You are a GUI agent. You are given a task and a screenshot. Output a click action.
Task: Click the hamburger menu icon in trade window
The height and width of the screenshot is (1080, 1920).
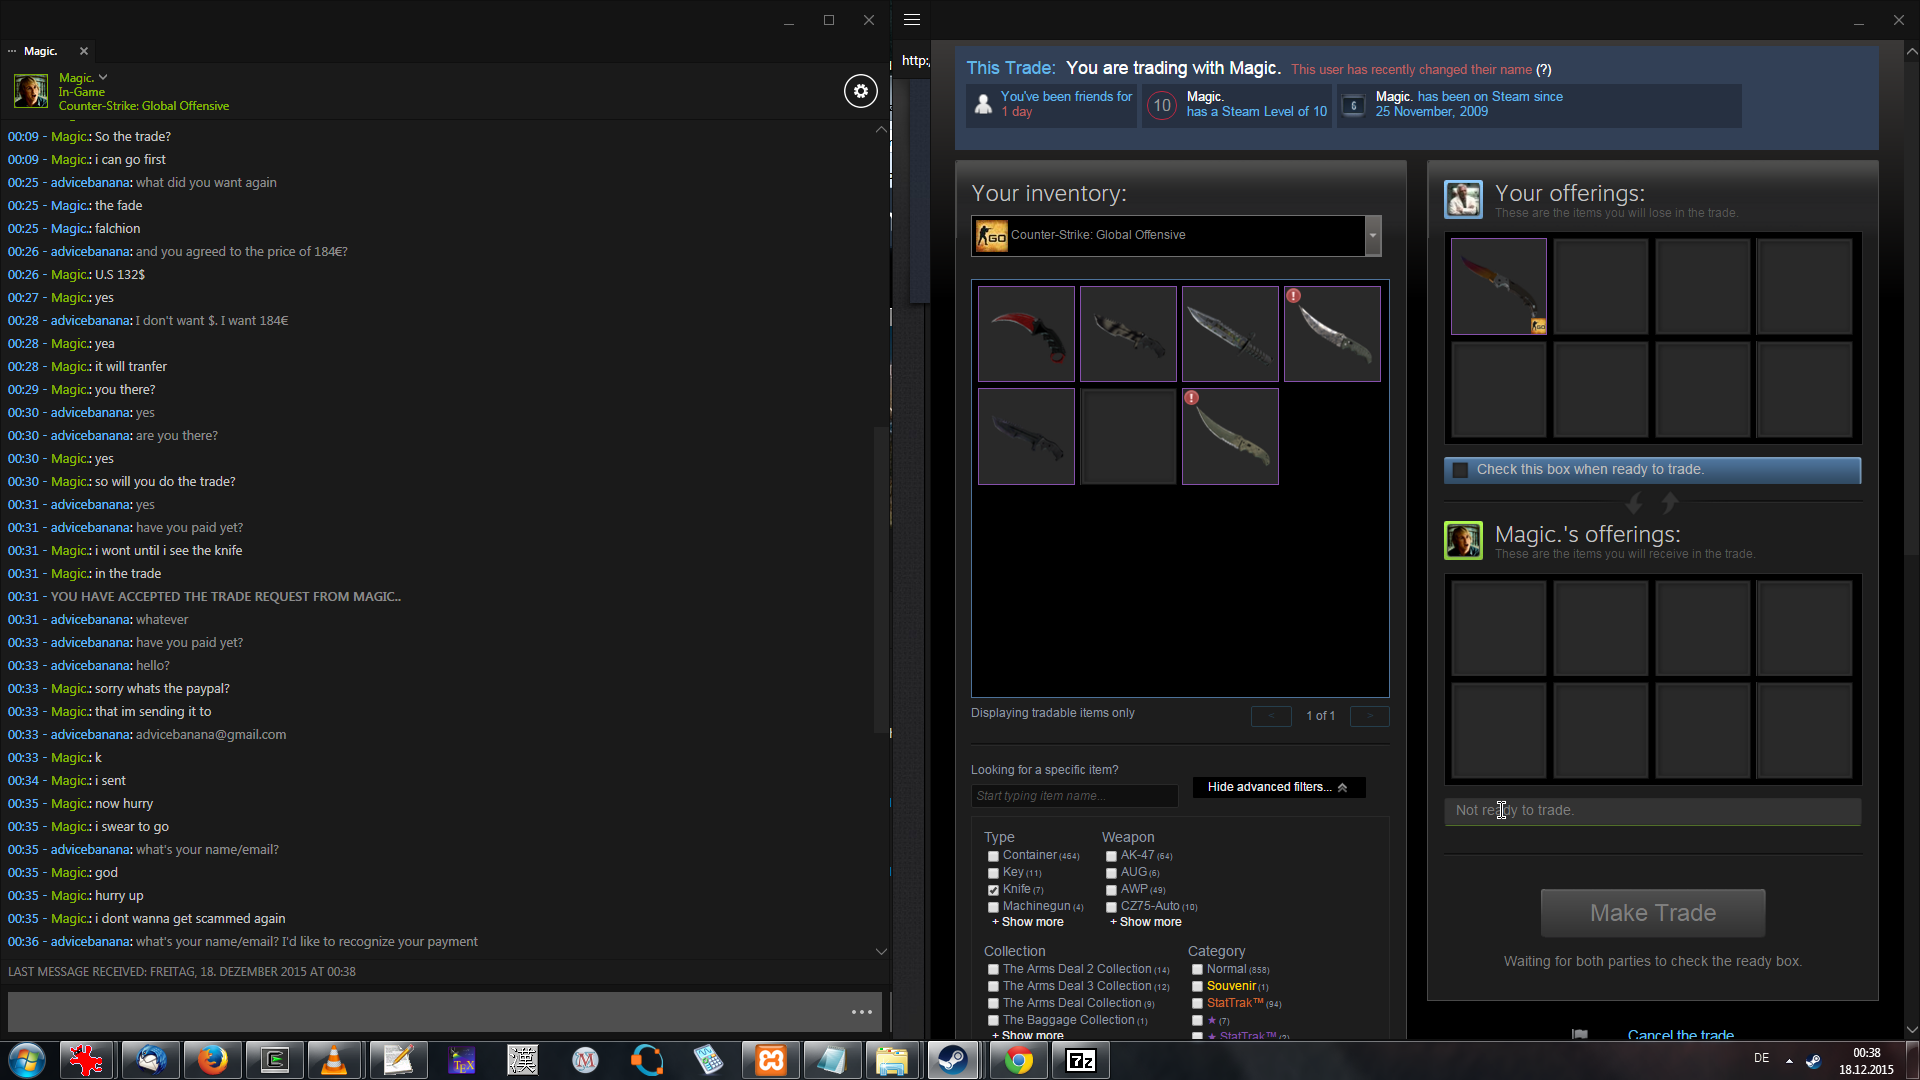(911, 20)
